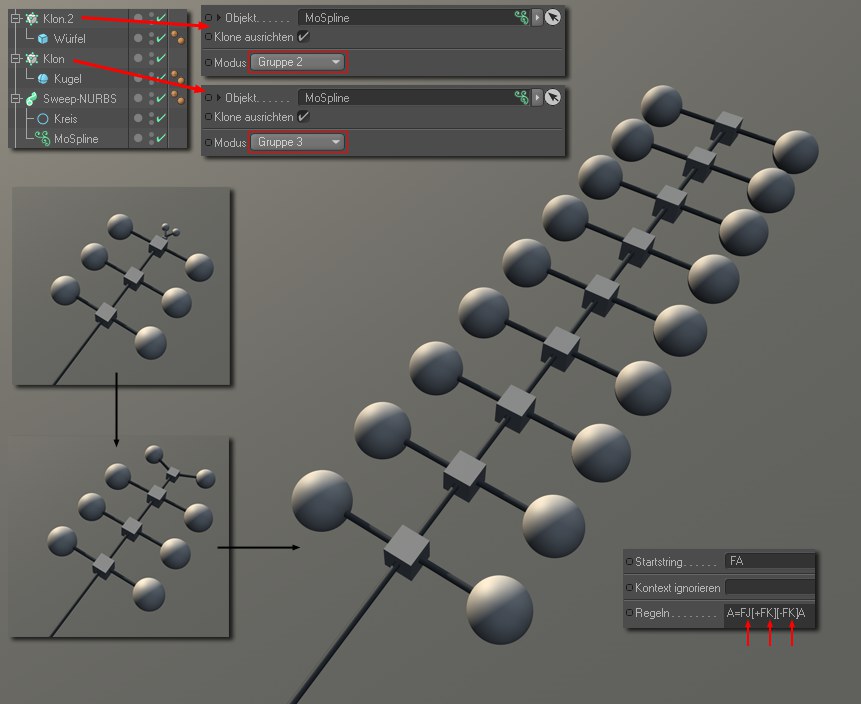Disable Klon.2 green enable checkmark

160,18
